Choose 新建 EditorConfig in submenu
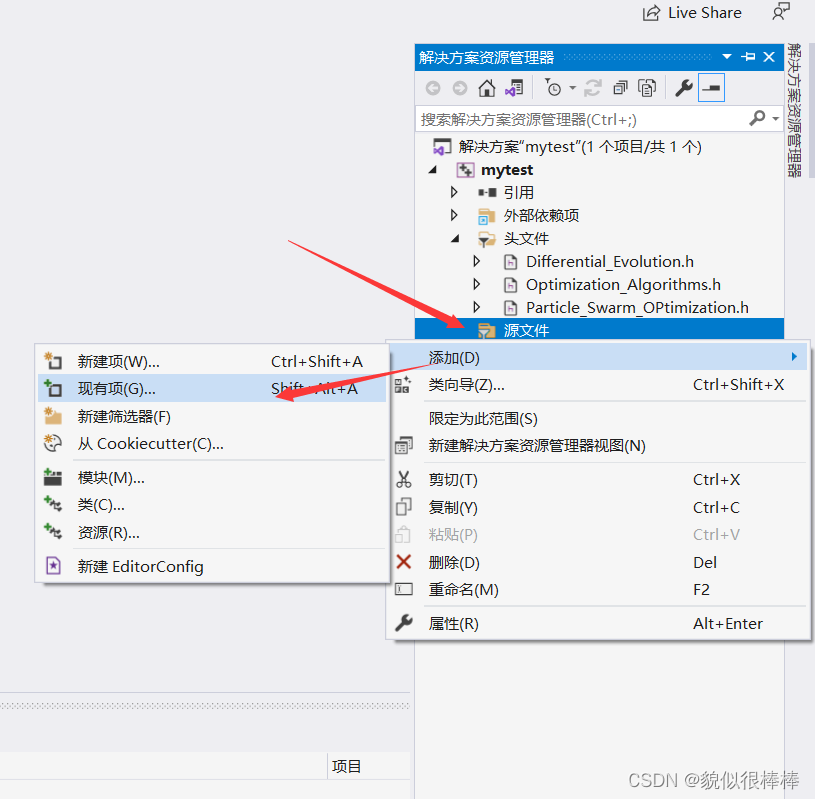815x799 pixels. tap(212, 566)
